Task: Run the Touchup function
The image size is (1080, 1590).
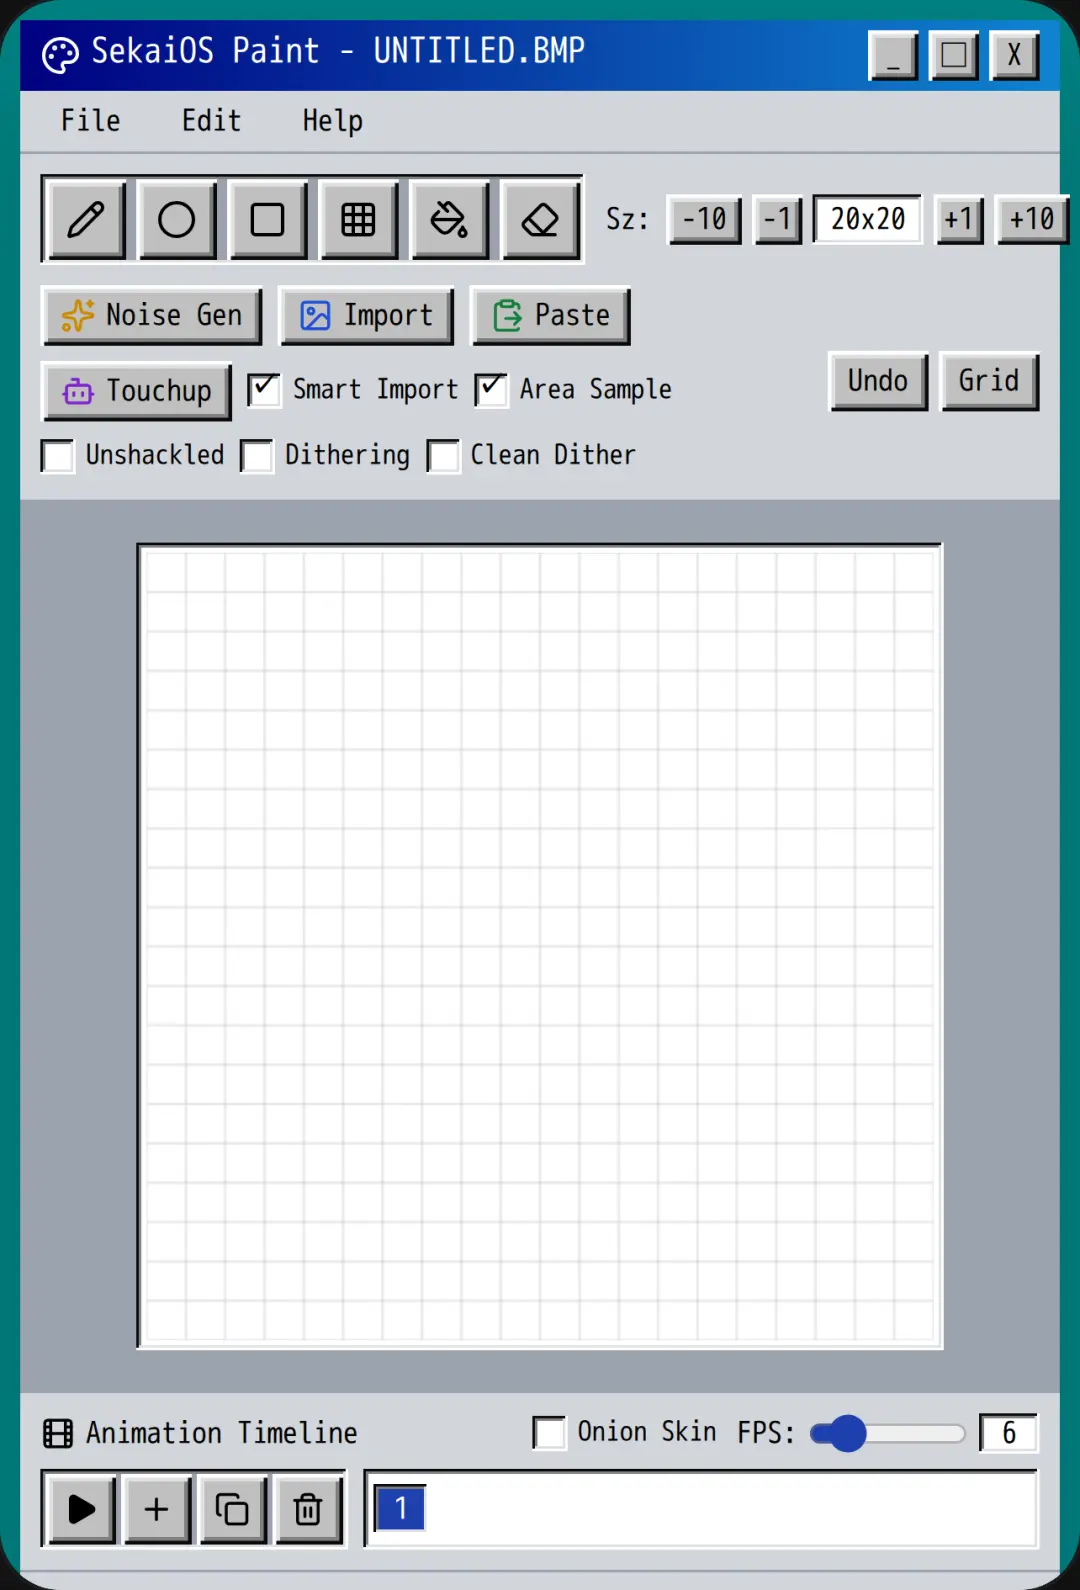Action: (137, 391)
